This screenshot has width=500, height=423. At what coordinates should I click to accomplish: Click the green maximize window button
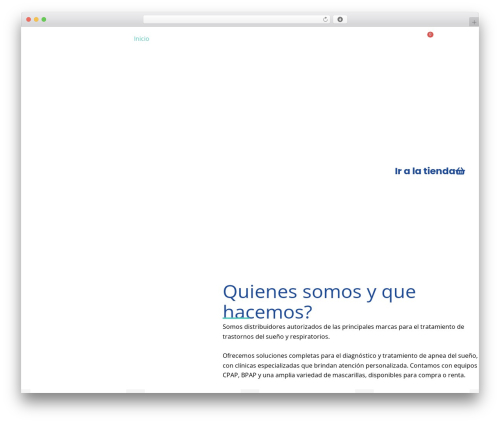click(44, 20)
